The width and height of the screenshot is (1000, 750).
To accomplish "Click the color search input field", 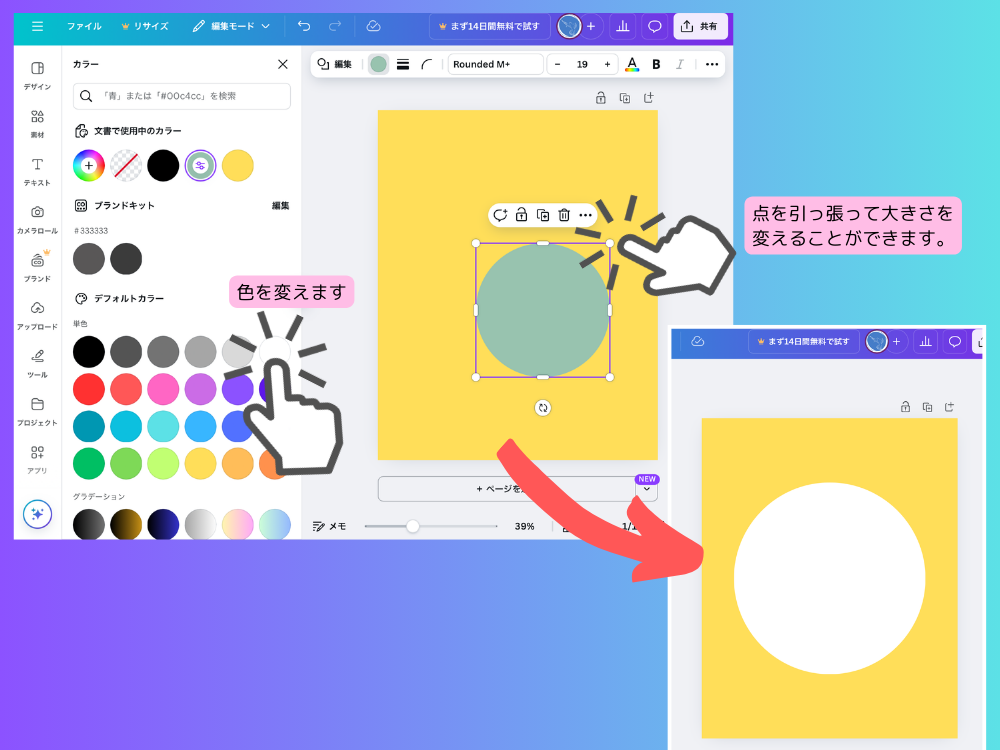I will click(x=182, y=96).
